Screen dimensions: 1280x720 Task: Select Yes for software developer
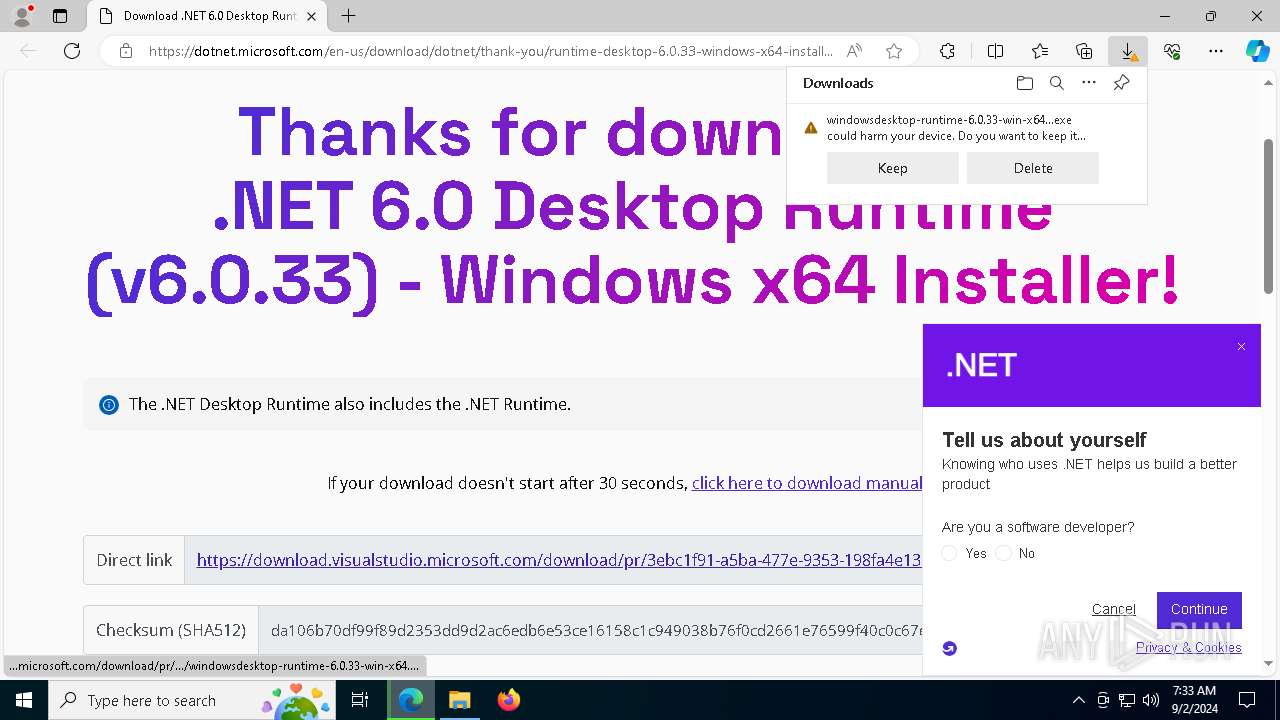(x=950, y=553)
